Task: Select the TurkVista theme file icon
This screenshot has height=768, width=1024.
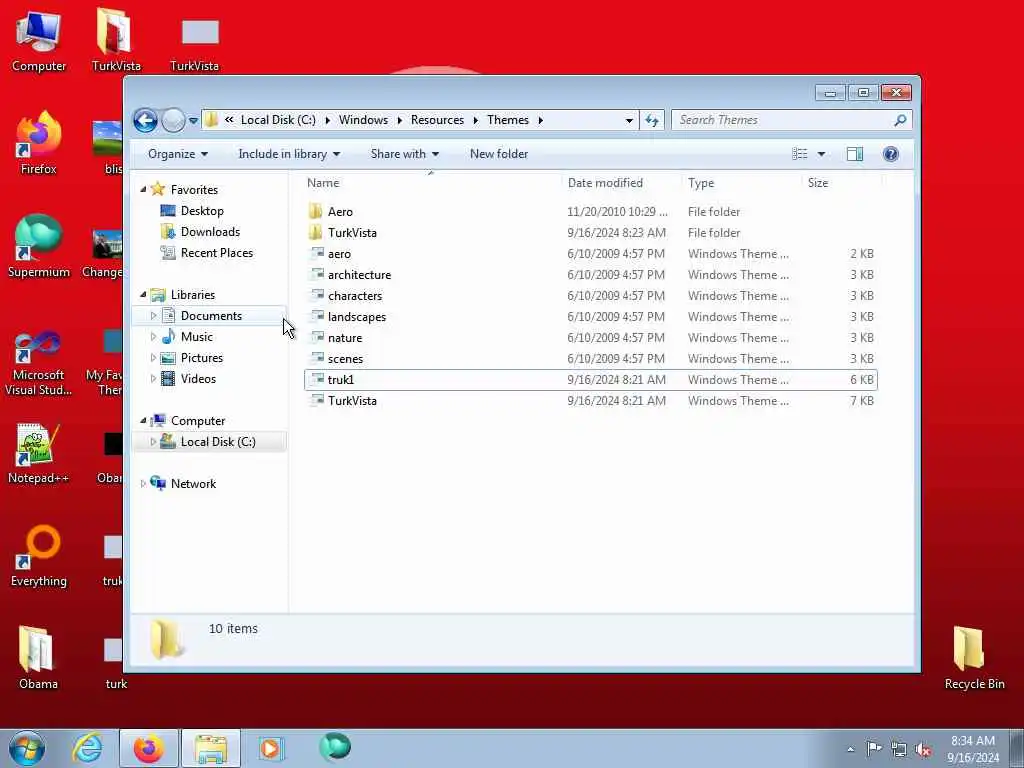Action: click(x=316, y=400)
